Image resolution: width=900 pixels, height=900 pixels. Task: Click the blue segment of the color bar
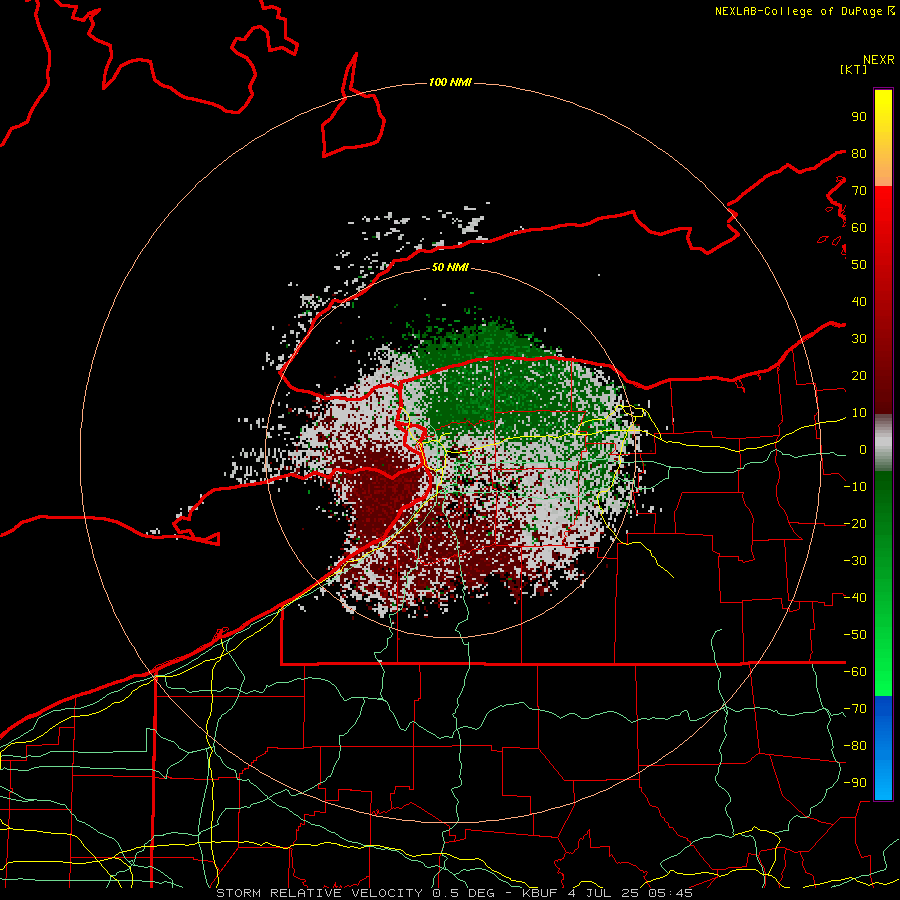coord(883,748)
